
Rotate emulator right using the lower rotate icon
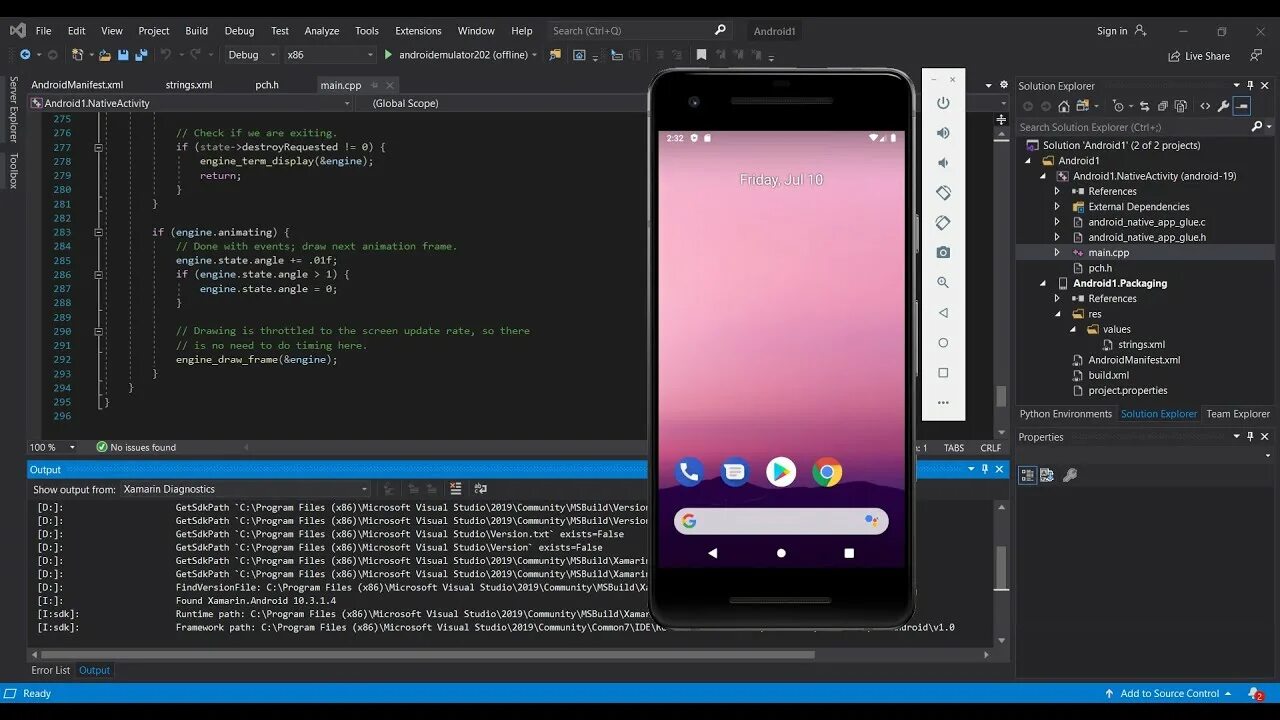pyautogui.click(x=943, y=223)
